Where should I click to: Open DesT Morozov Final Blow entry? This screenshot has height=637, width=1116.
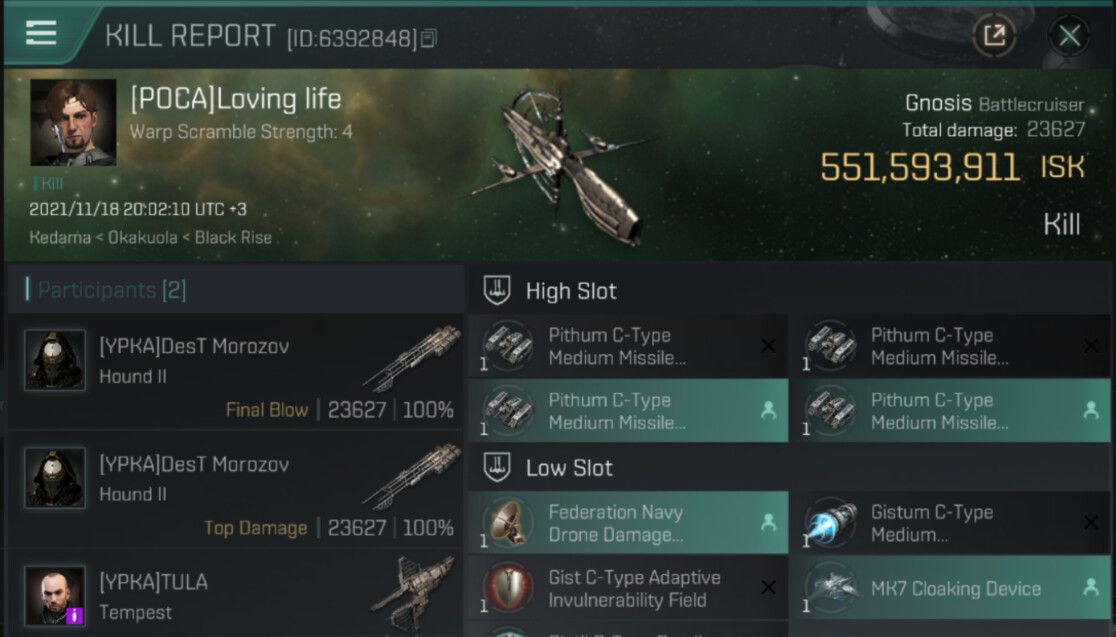[x=235, y=372]
